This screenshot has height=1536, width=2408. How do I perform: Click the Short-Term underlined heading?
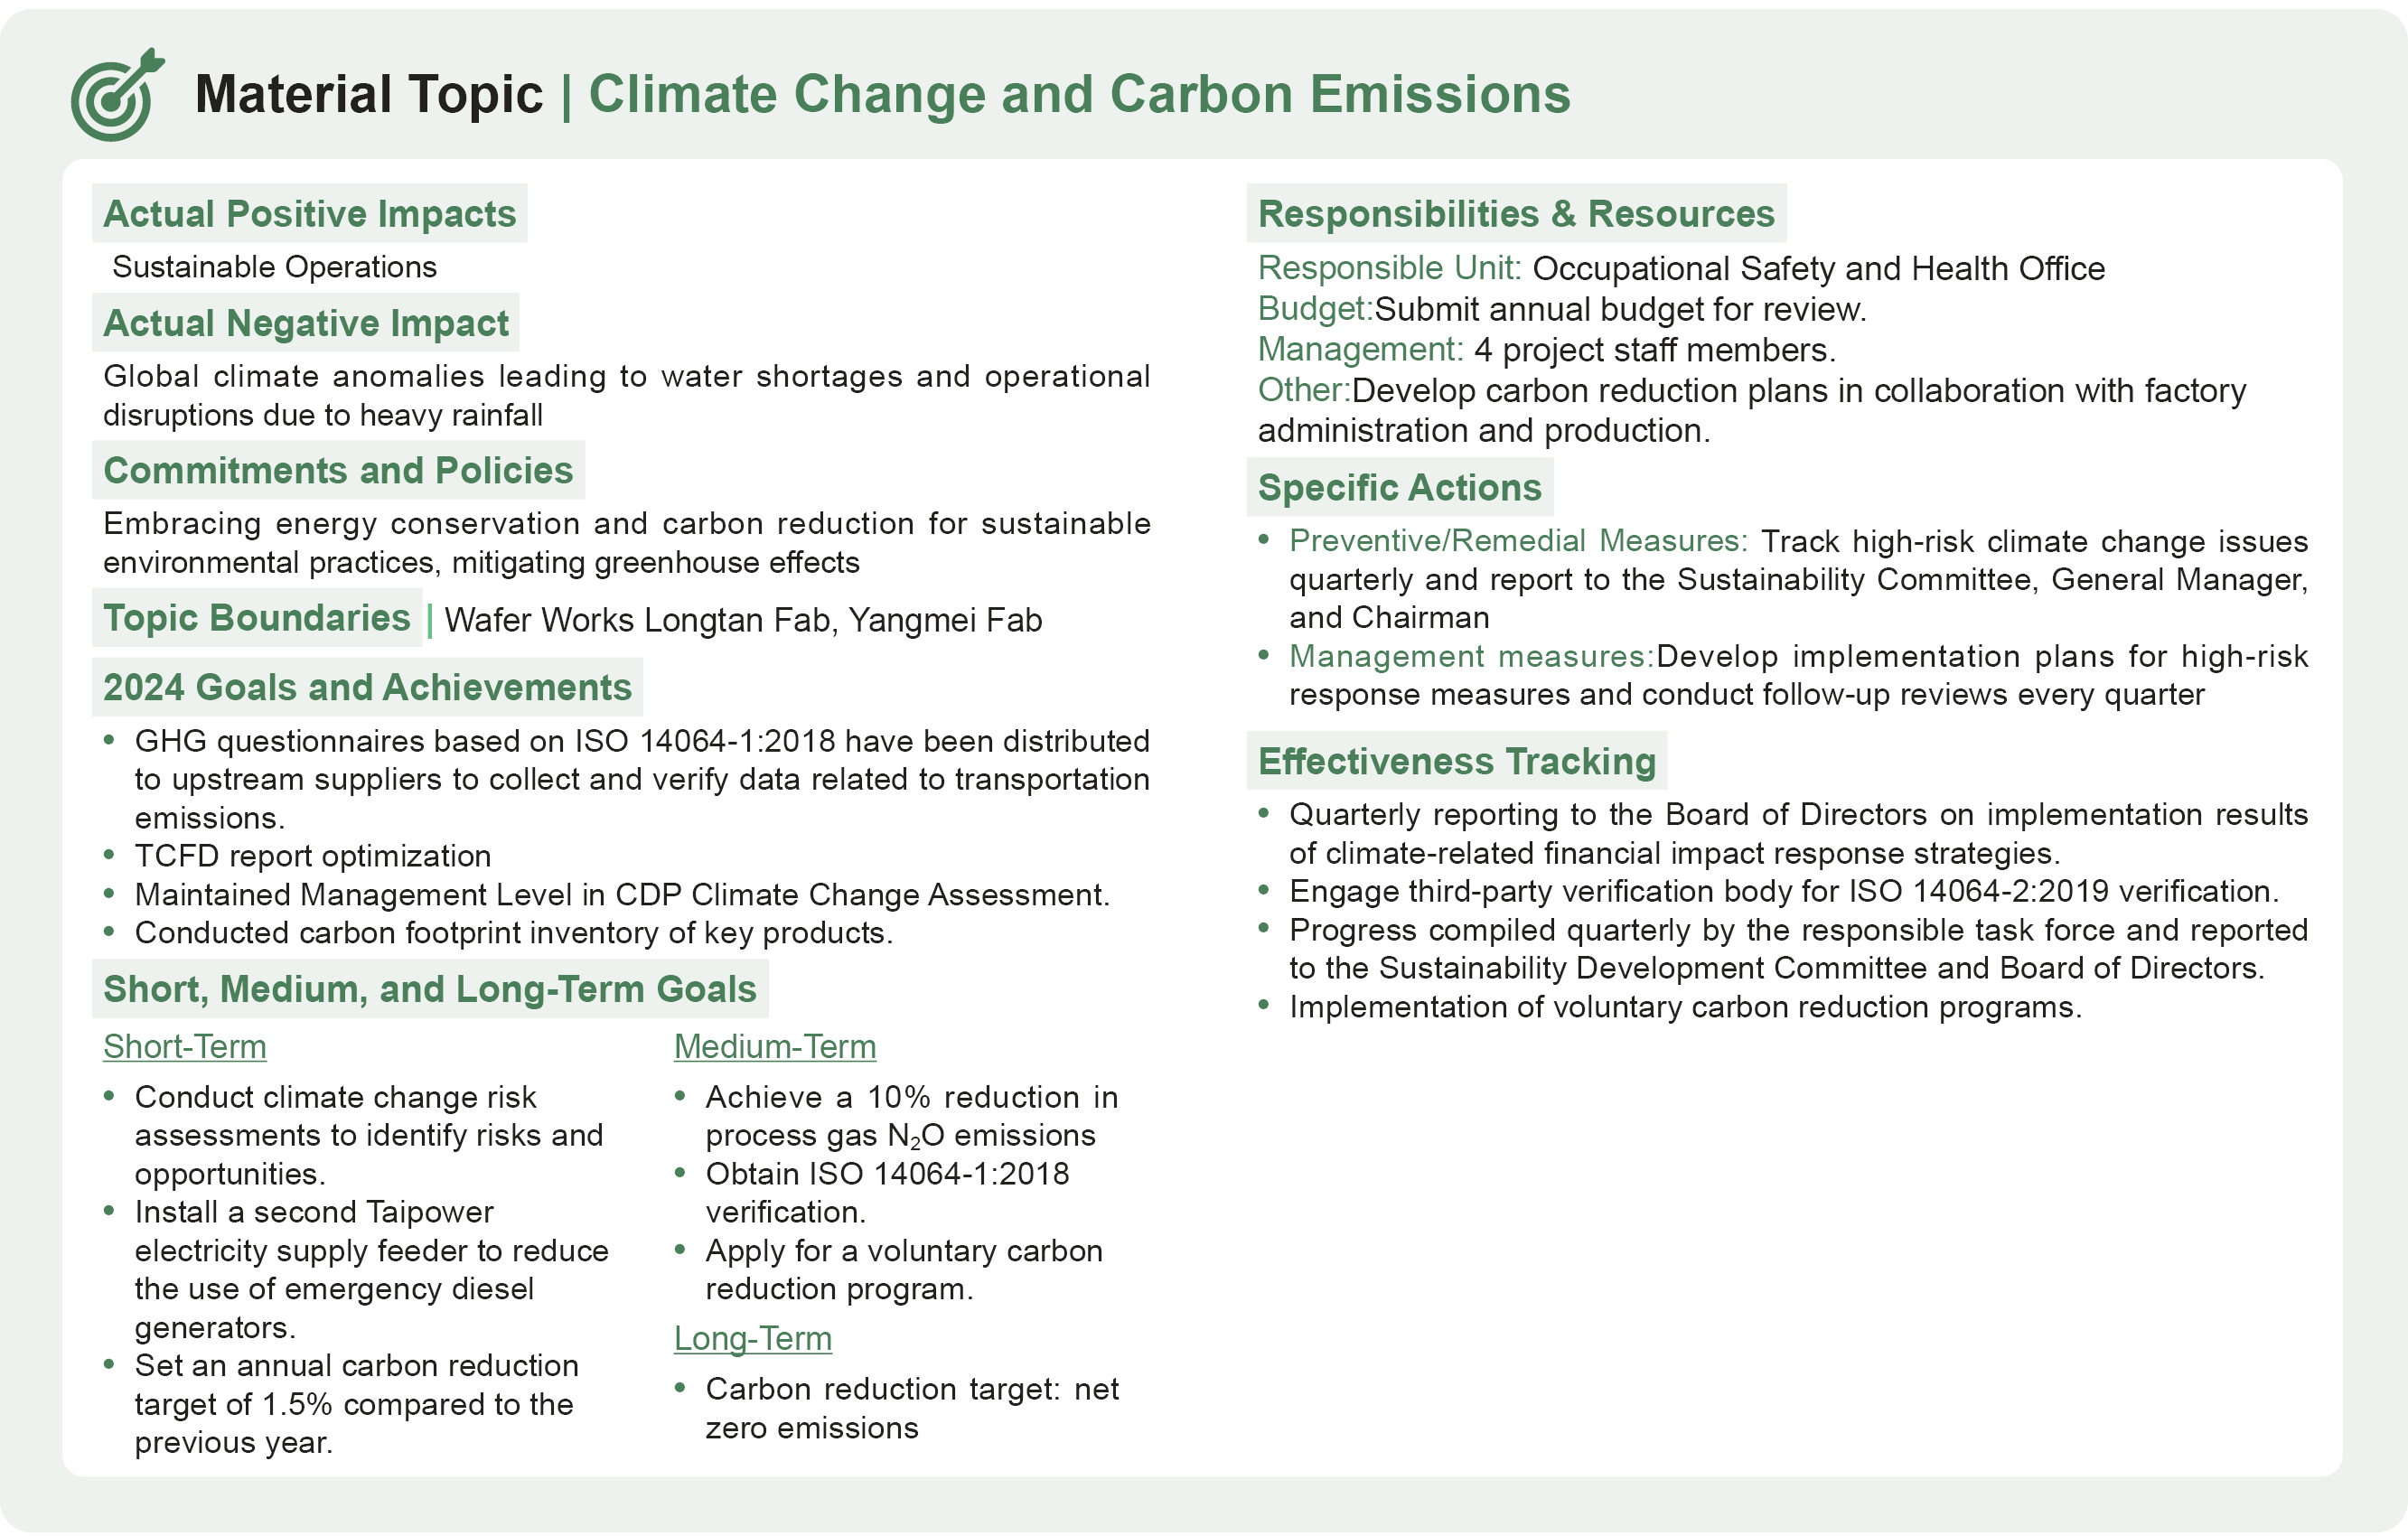tap(185, 1046)
